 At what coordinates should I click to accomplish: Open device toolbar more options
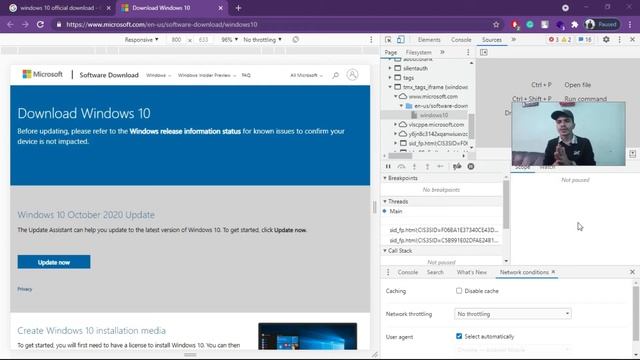371,40
